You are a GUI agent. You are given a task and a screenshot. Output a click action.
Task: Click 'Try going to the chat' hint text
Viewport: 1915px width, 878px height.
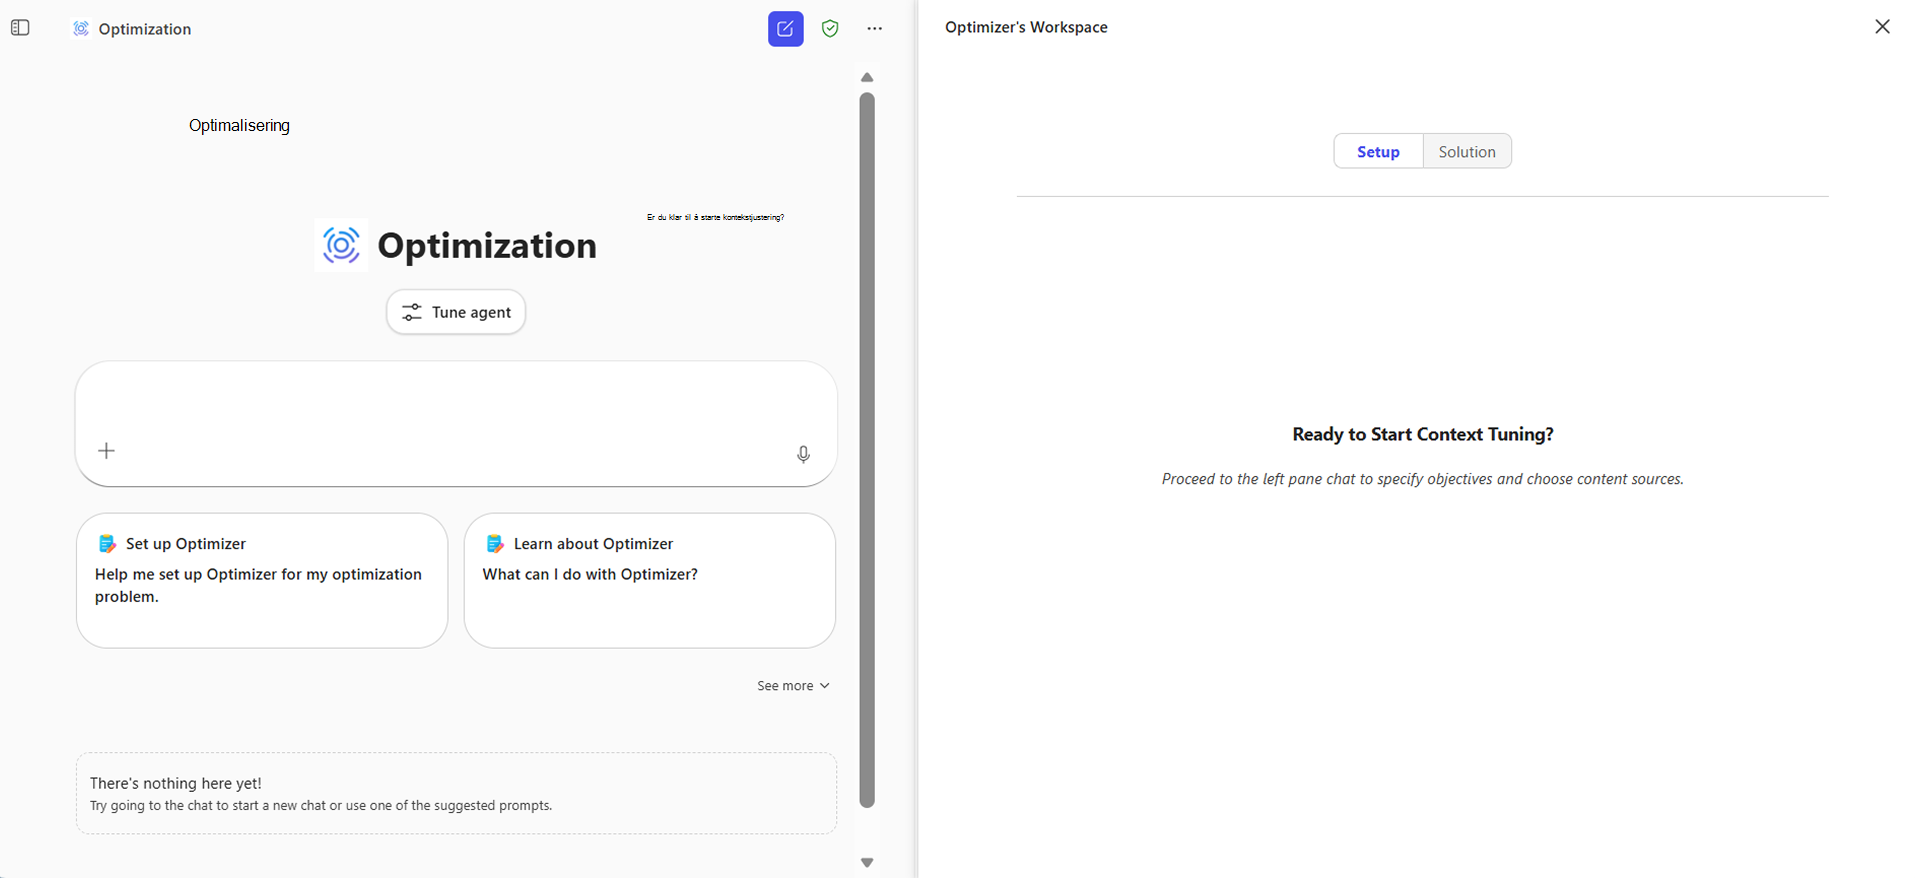[321, 805]
